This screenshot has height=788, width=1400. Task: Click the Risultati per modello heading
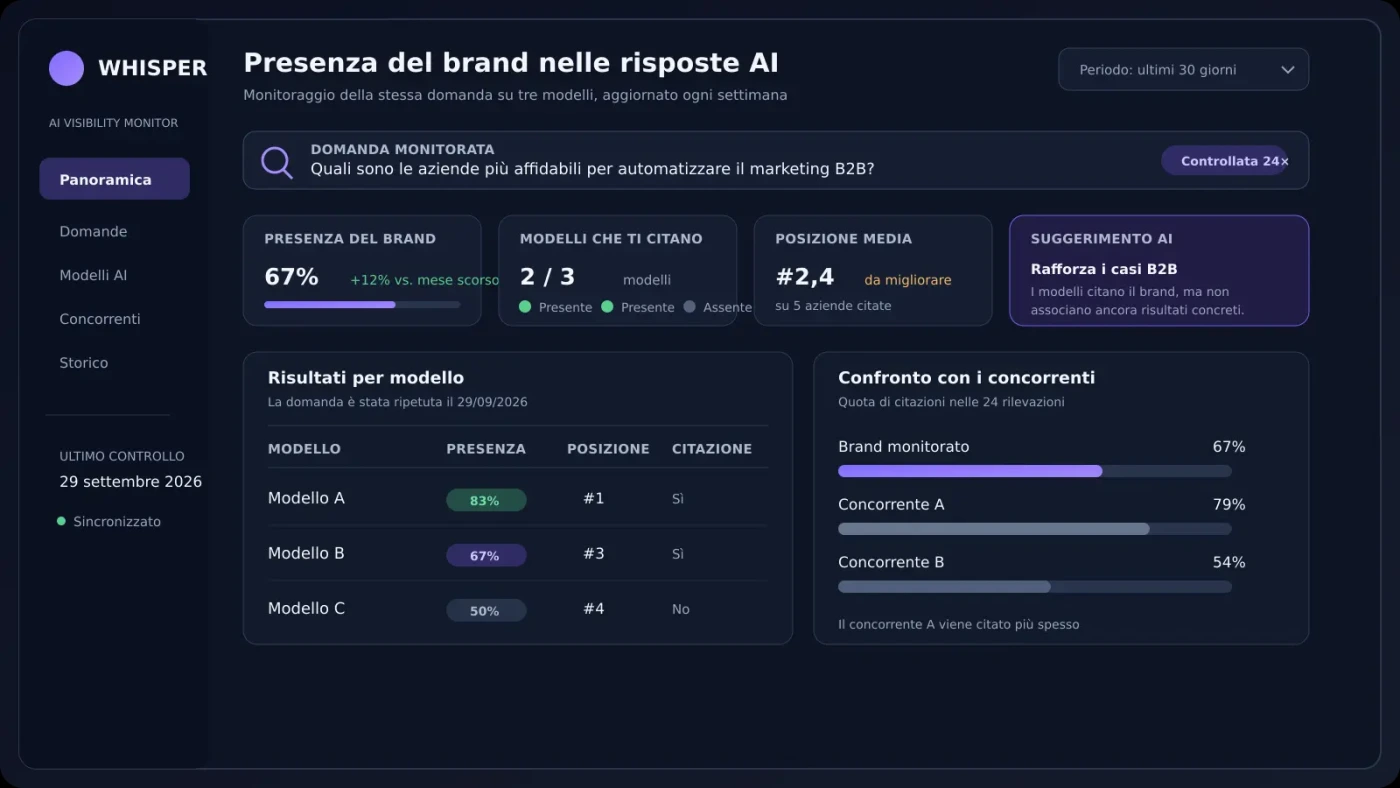point(366,378)
